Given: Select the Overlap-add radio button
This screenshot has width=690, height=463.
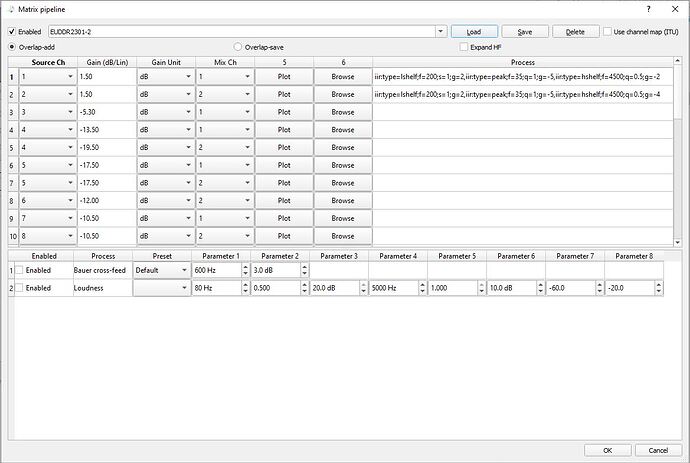Looking at the screenshot, I should (x=12, y=47).
